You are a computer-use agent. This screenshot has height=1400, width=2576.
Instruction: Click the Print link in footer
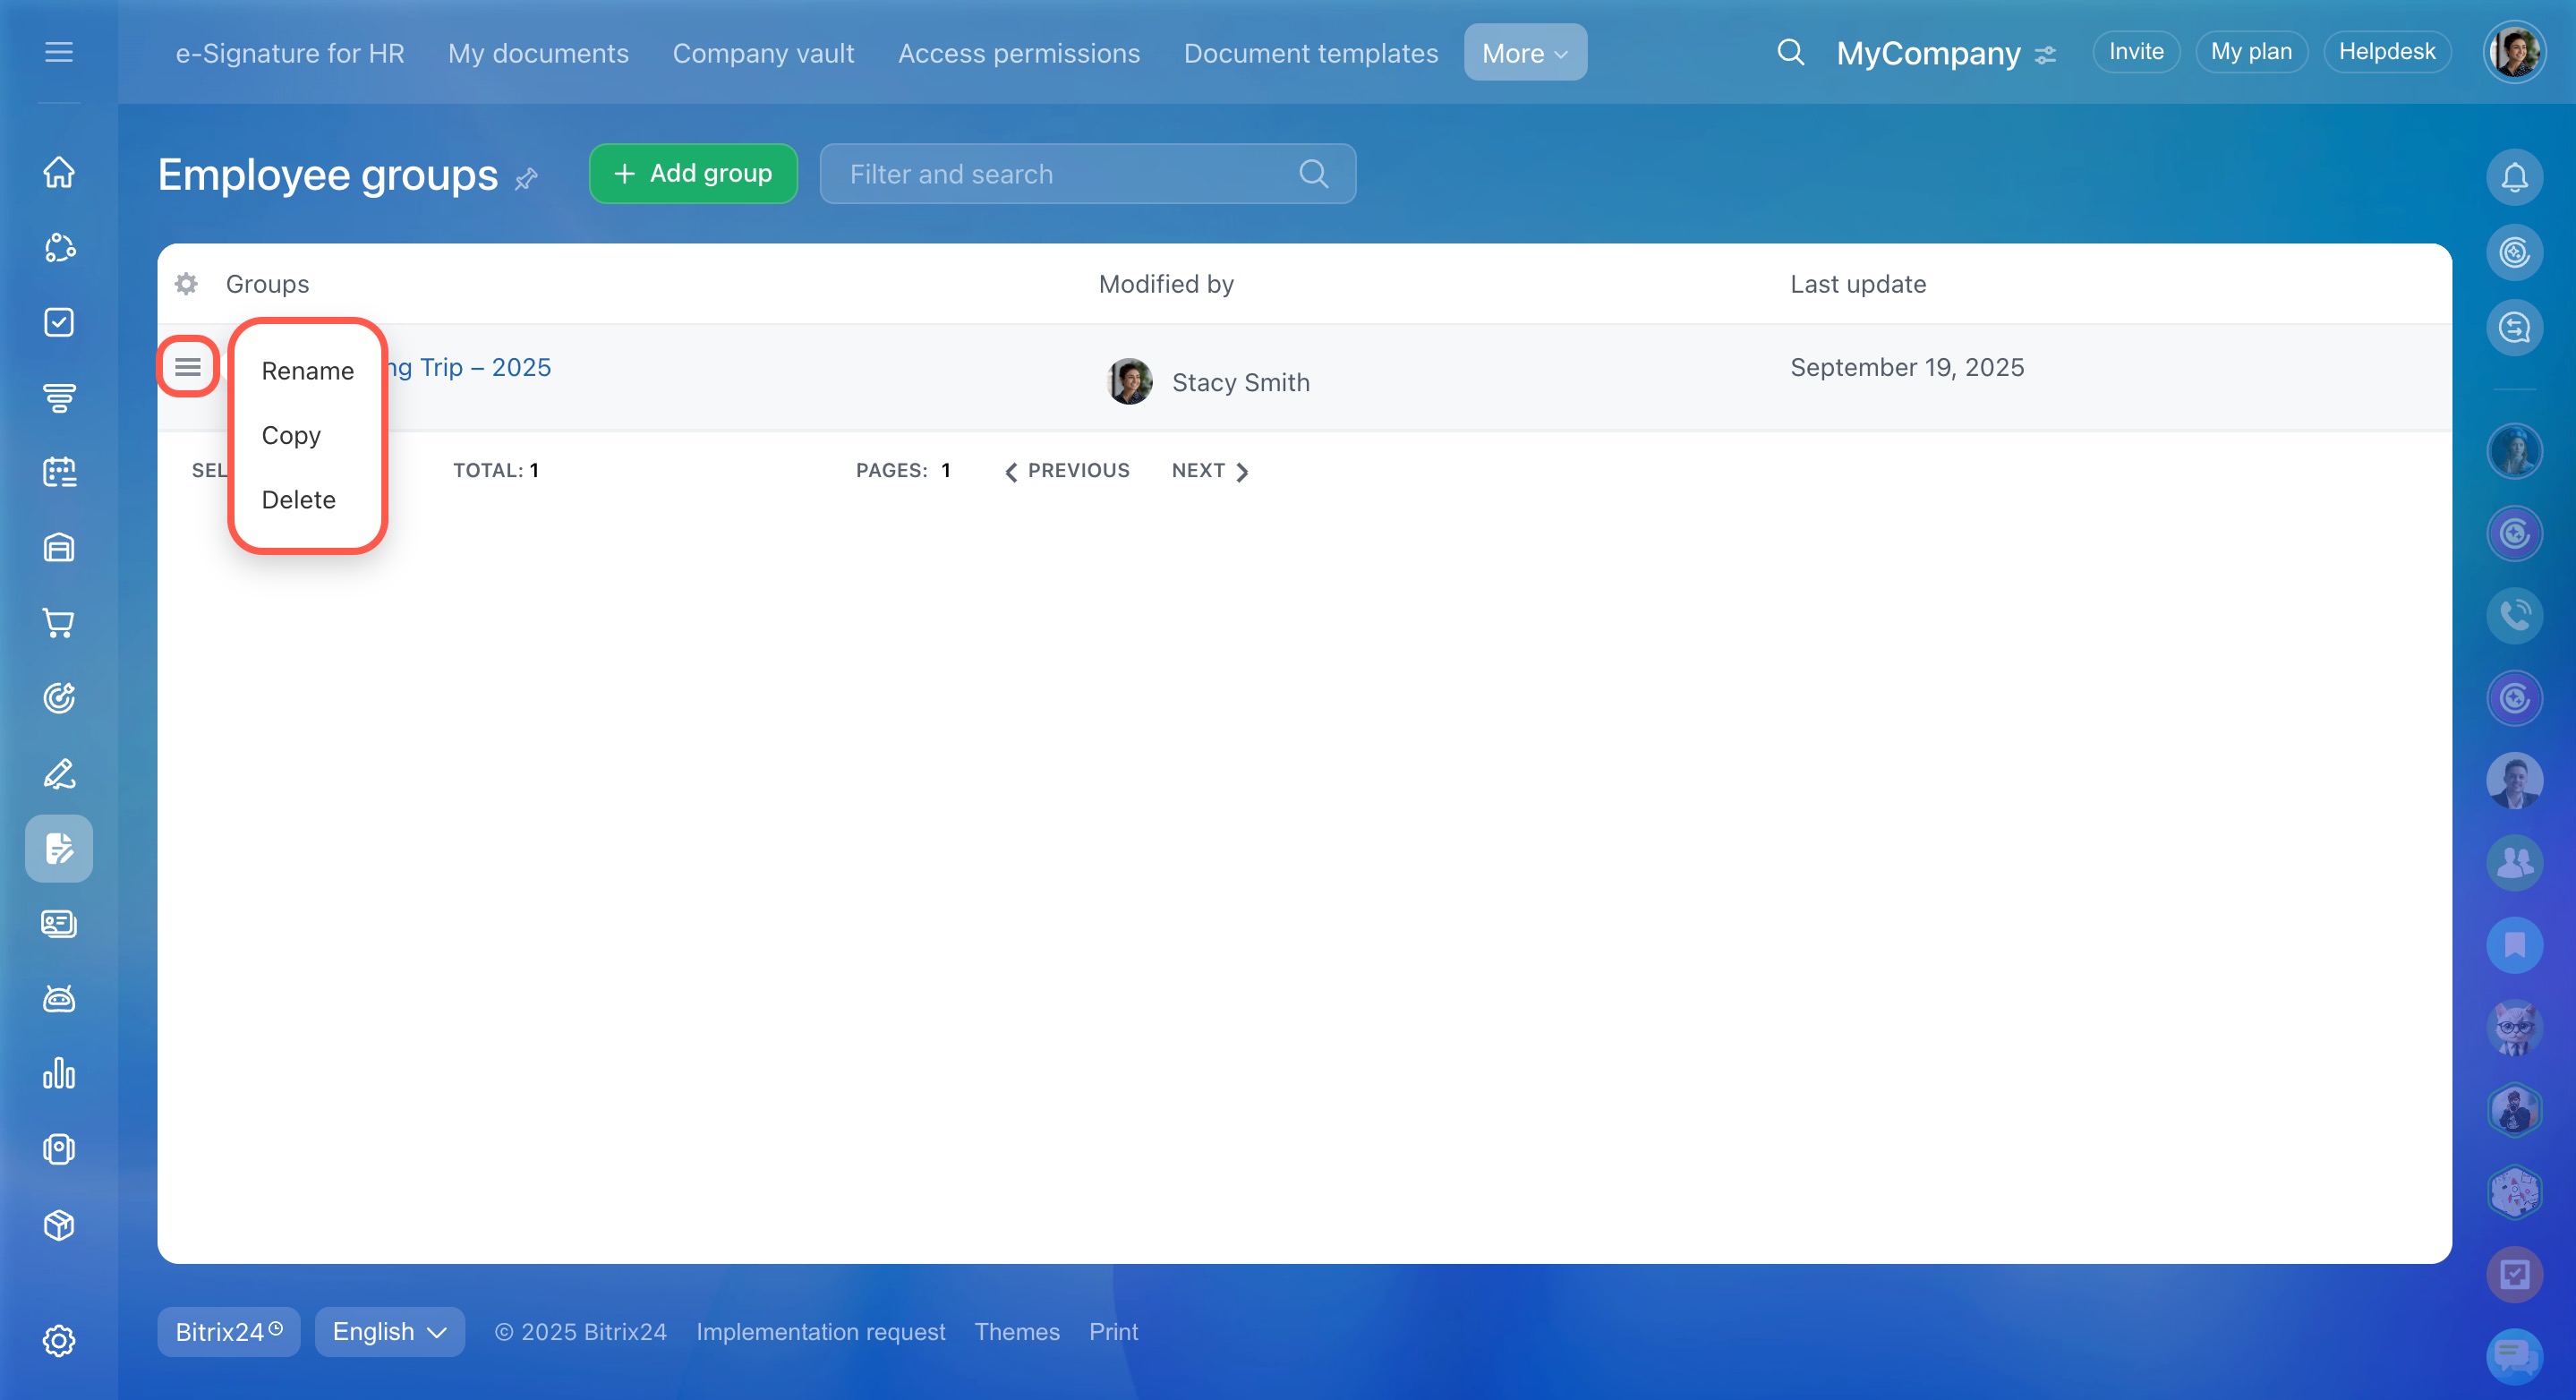pos(1113,1332)
